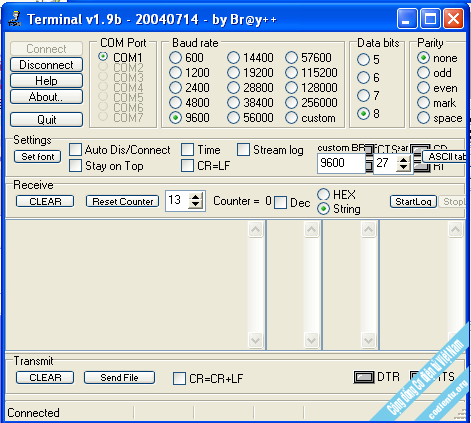Click the Disconnect button
Screen dimensions: 471x423
pos(46,65)
